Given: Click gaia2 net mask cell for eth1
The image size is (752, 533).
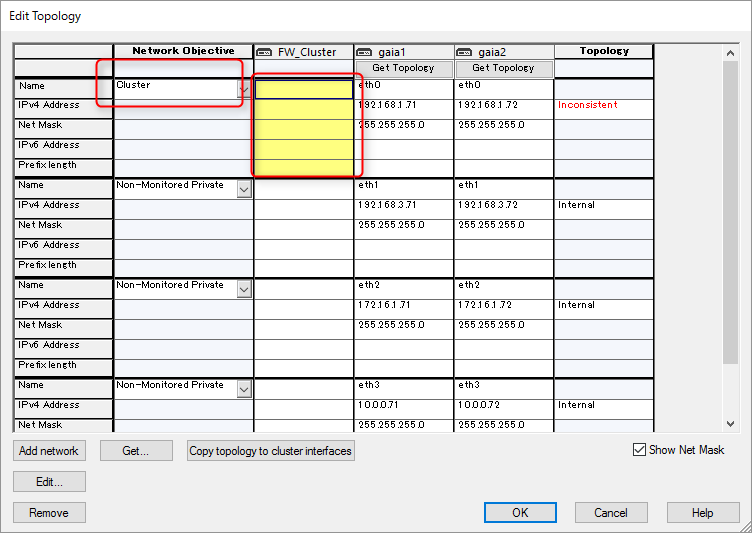Looking at the screenshot, I should (504, 229).
